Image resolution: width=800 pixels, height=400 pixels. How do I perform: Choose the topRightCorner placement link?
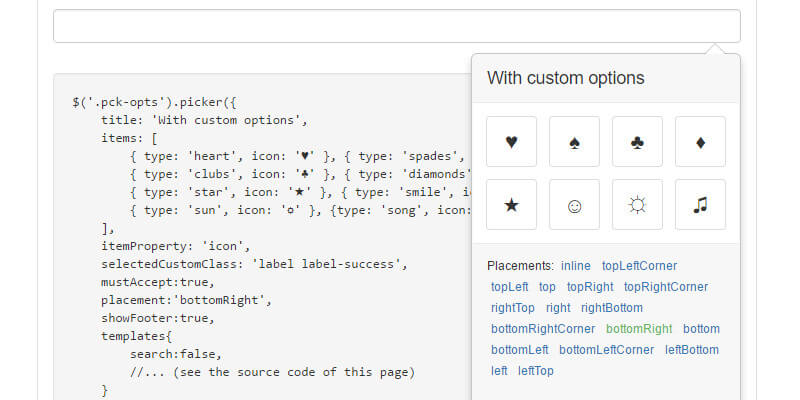pyautogui.click(x=666, y=287)
